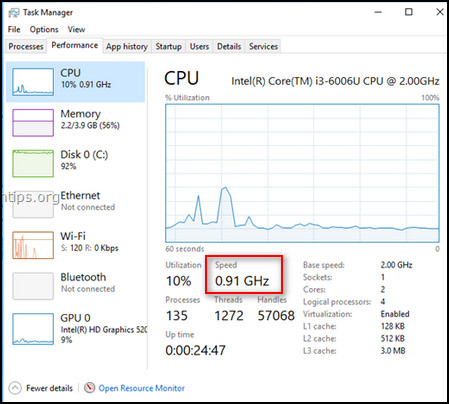Collapse view with Fewer details arrow
The width and height of the screenshot is (449, 404).
(x=14, y=388)
